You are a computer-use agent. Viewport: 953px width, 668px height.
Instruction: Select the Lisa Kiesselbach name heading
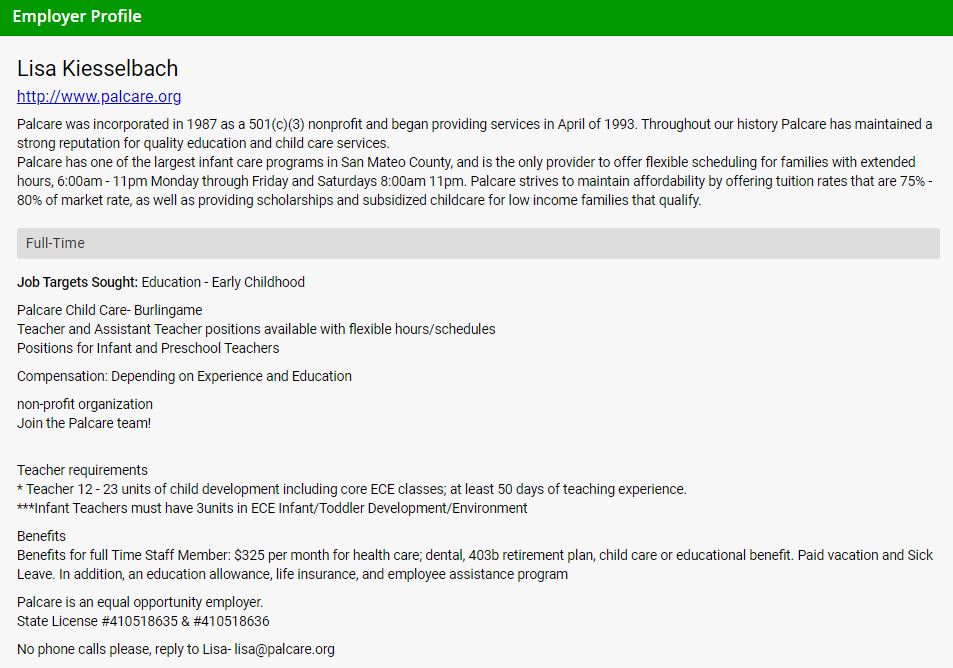(x=98, y=68)
